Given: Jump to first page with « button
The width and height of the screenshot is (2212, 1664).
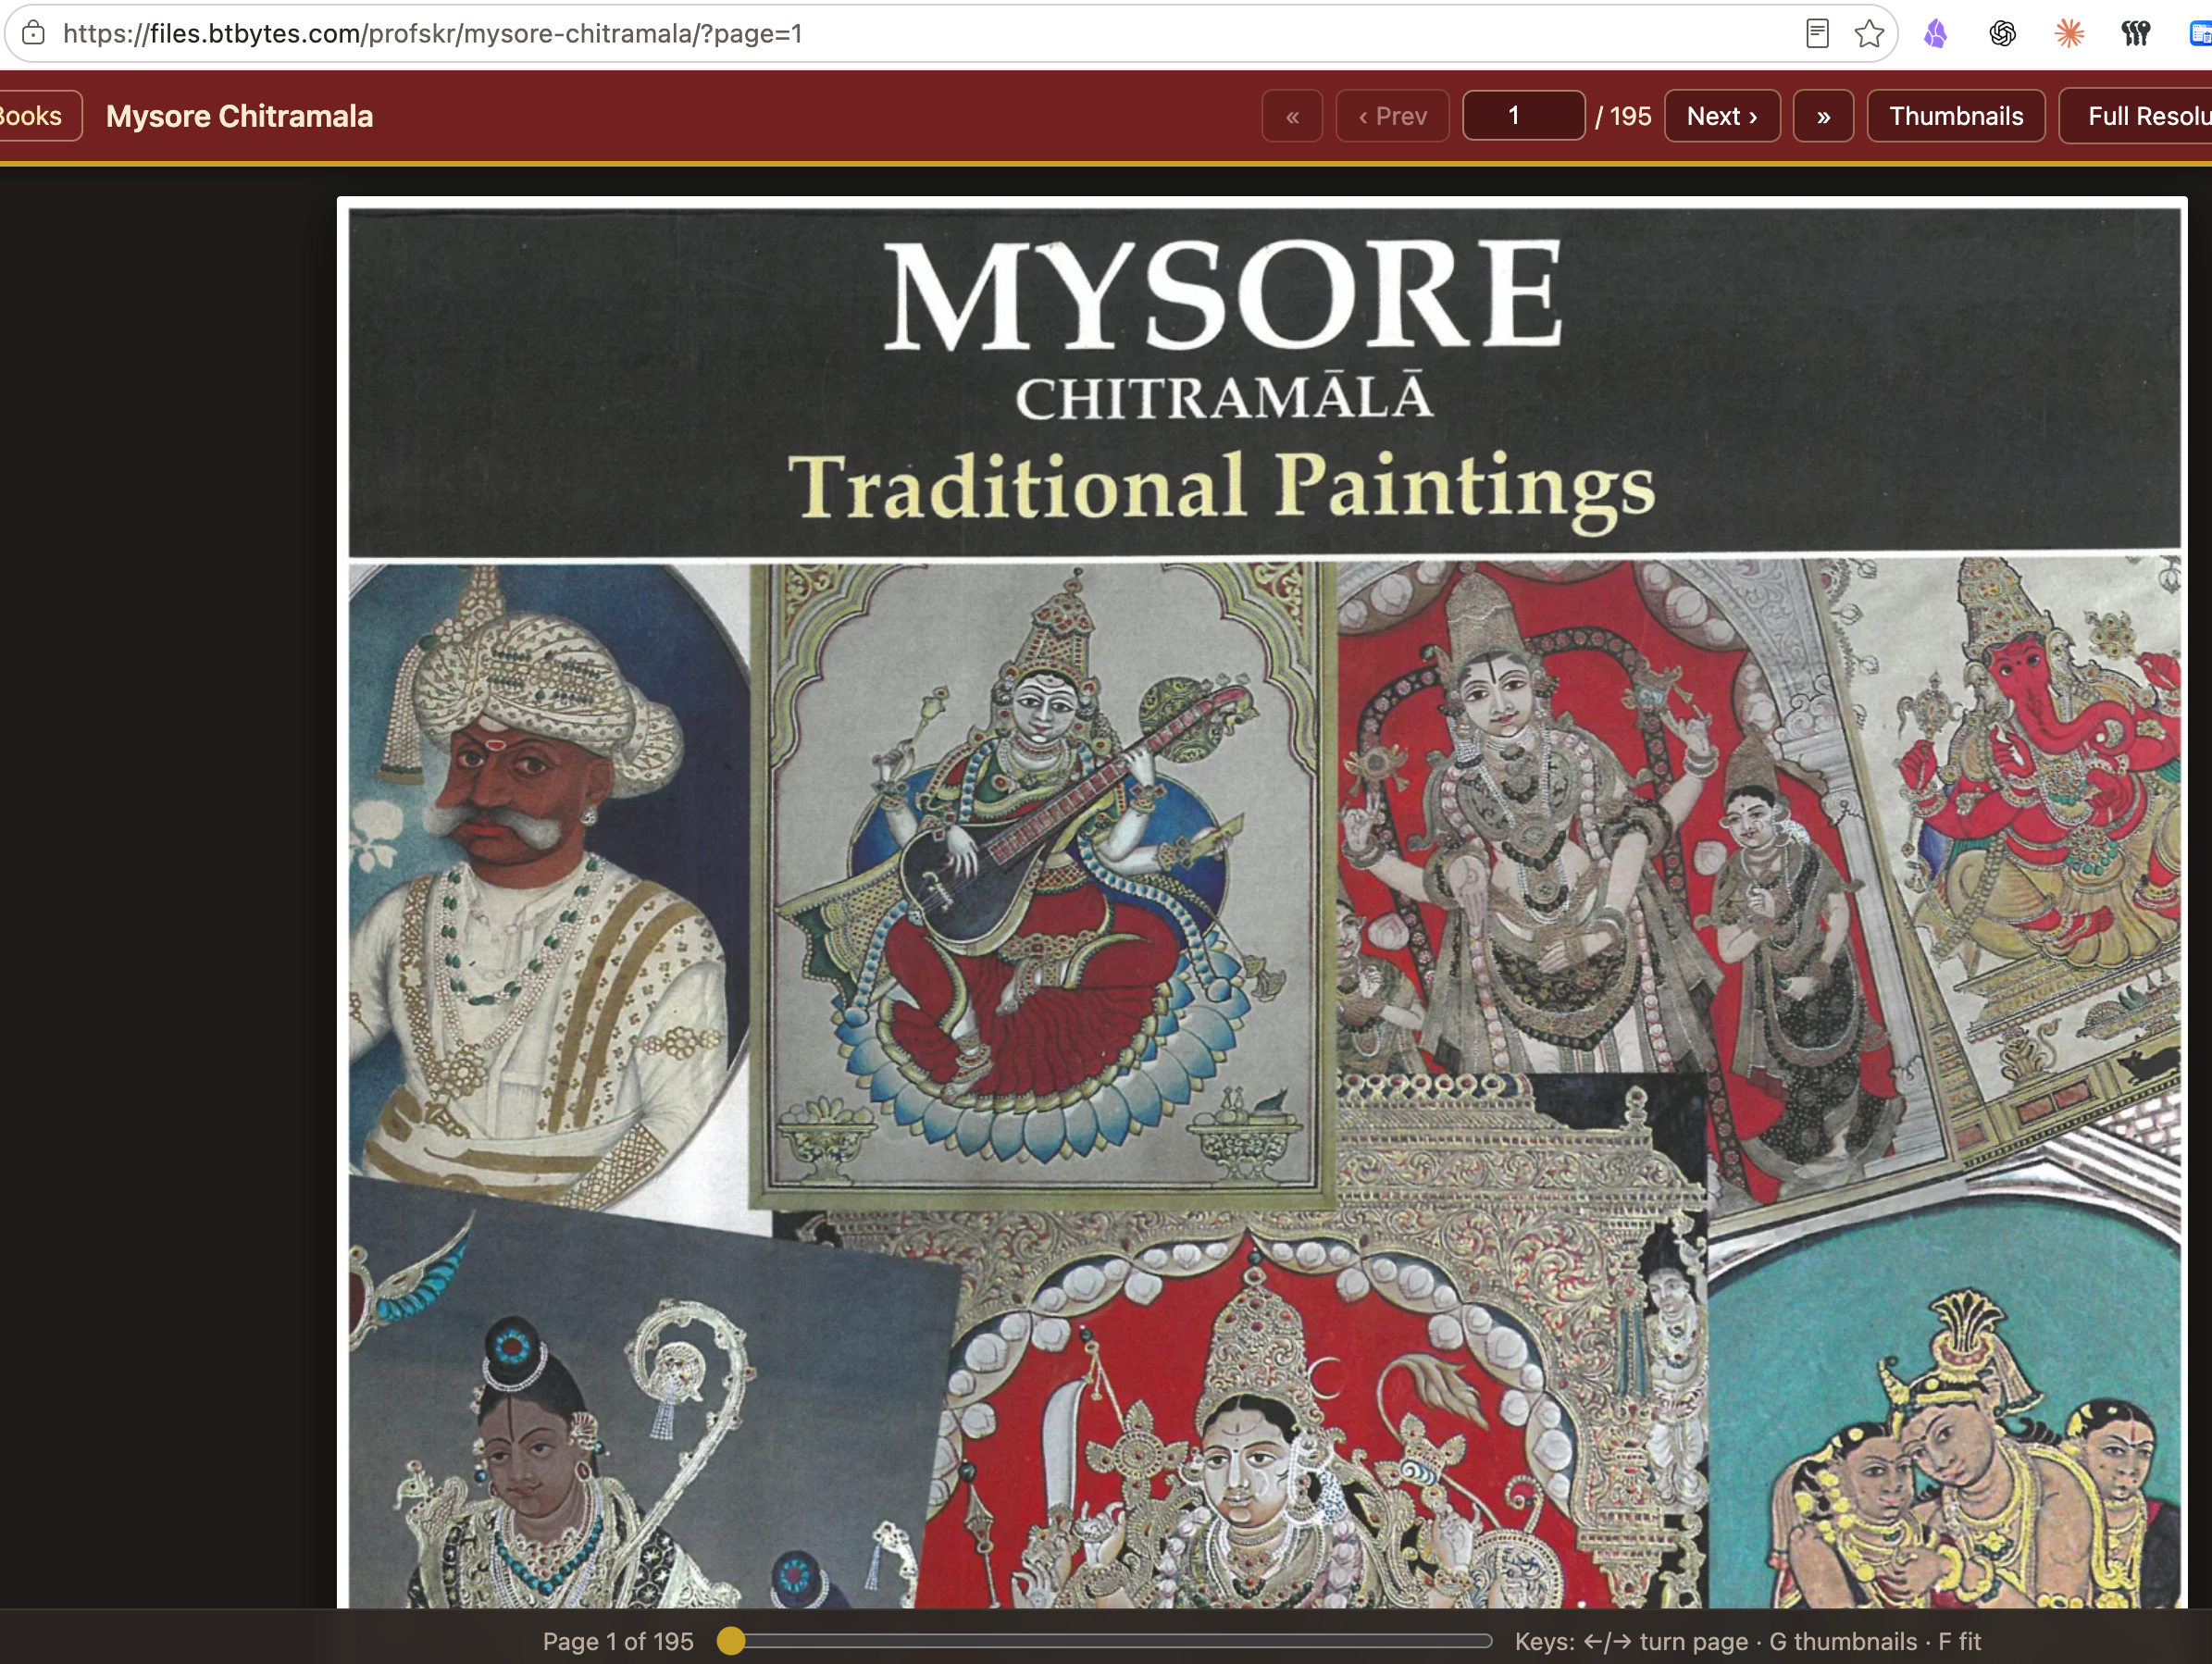Looking at the screenshot, I should click(x=1292, y=116).
